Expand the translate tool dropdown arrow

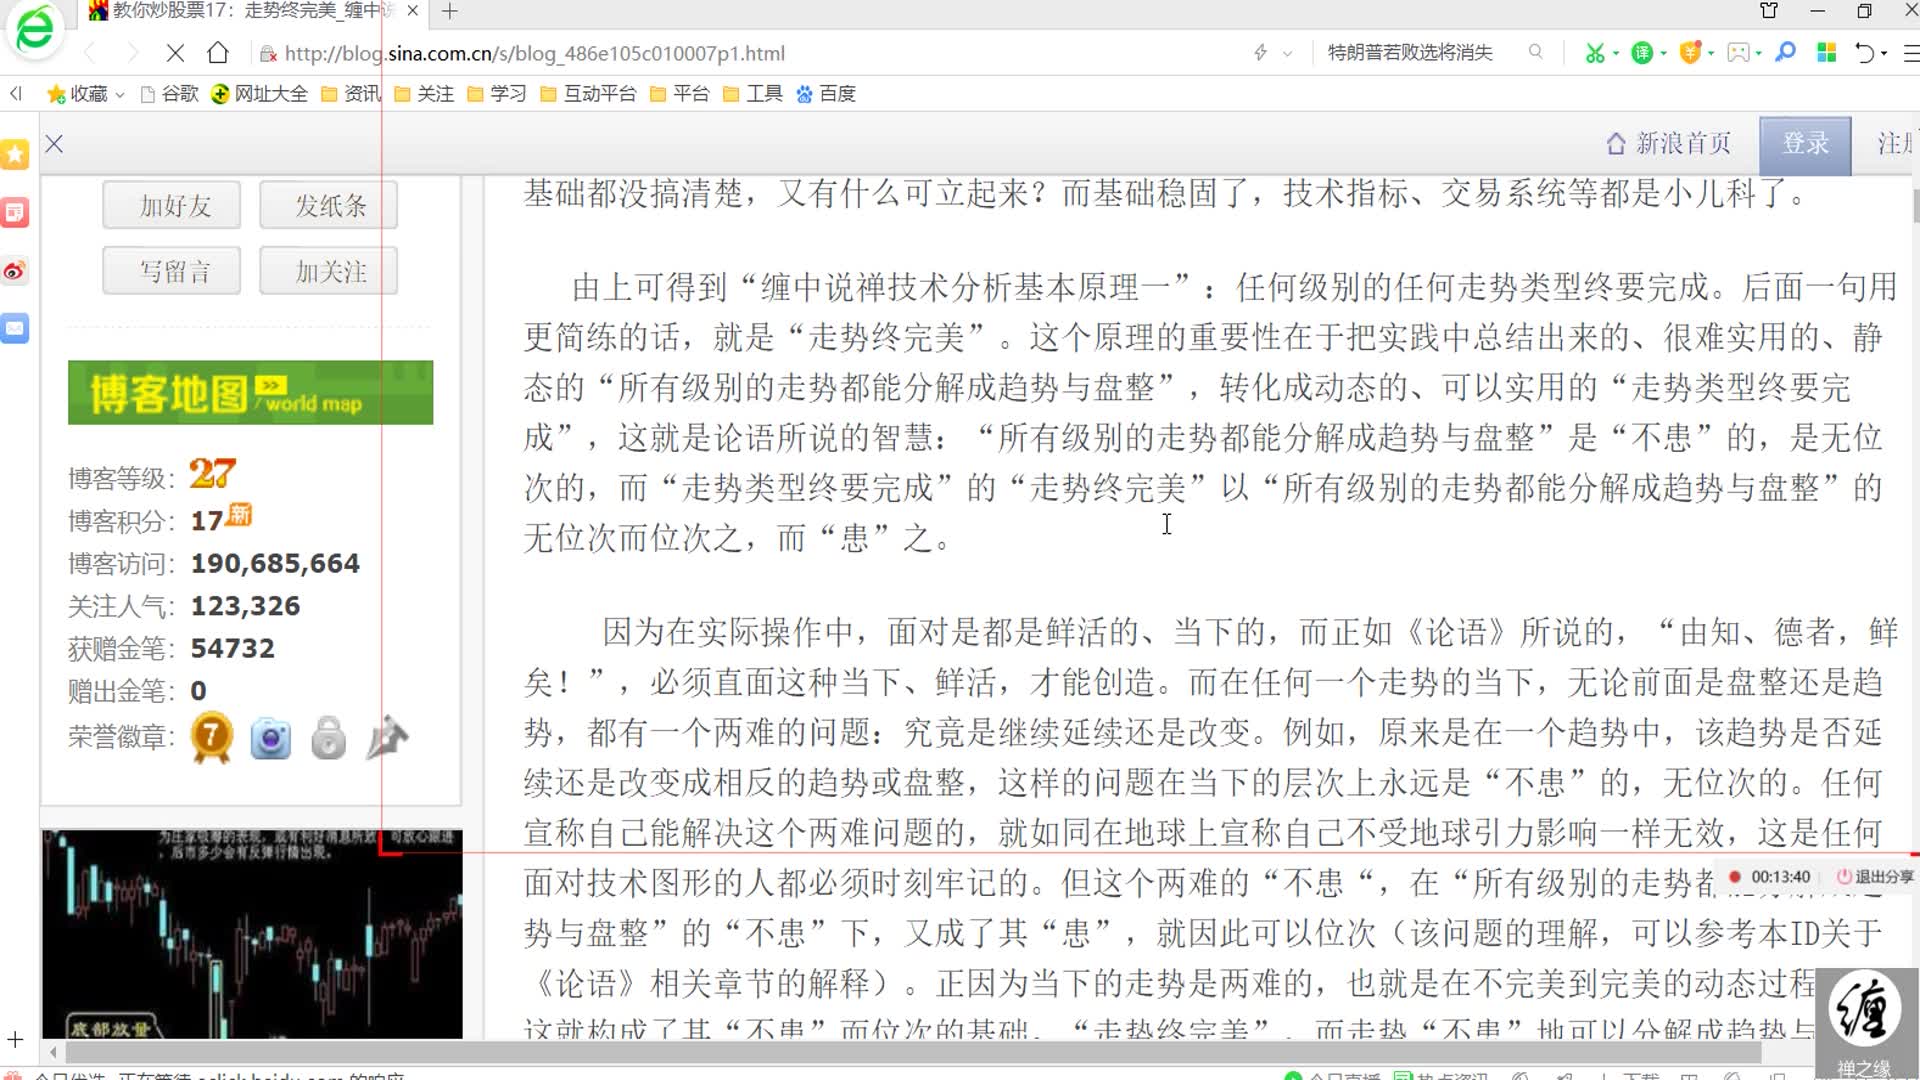pos(1663,53)
